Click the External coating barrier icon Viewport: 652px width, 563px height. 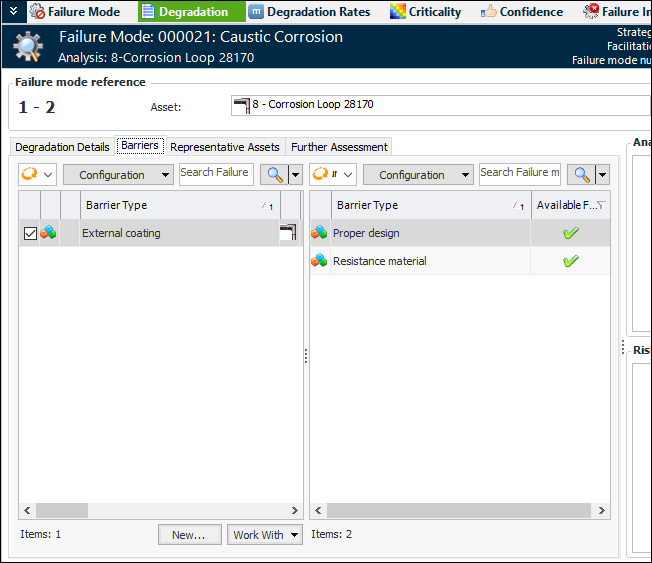point(49,232)
